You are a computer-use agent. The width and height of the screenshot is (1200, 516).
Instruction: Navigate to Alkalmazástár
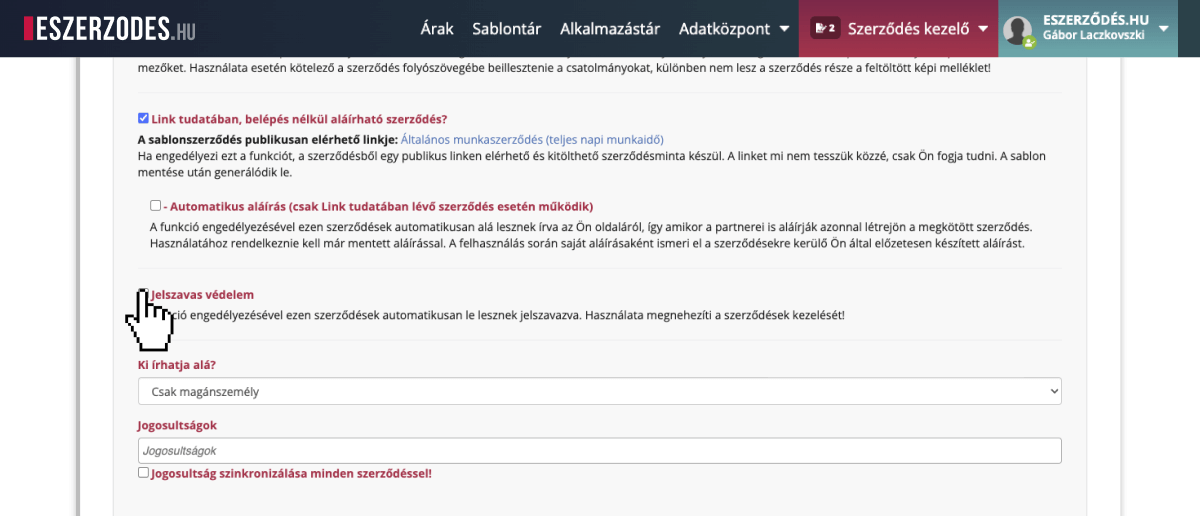[x=609, y=29]
